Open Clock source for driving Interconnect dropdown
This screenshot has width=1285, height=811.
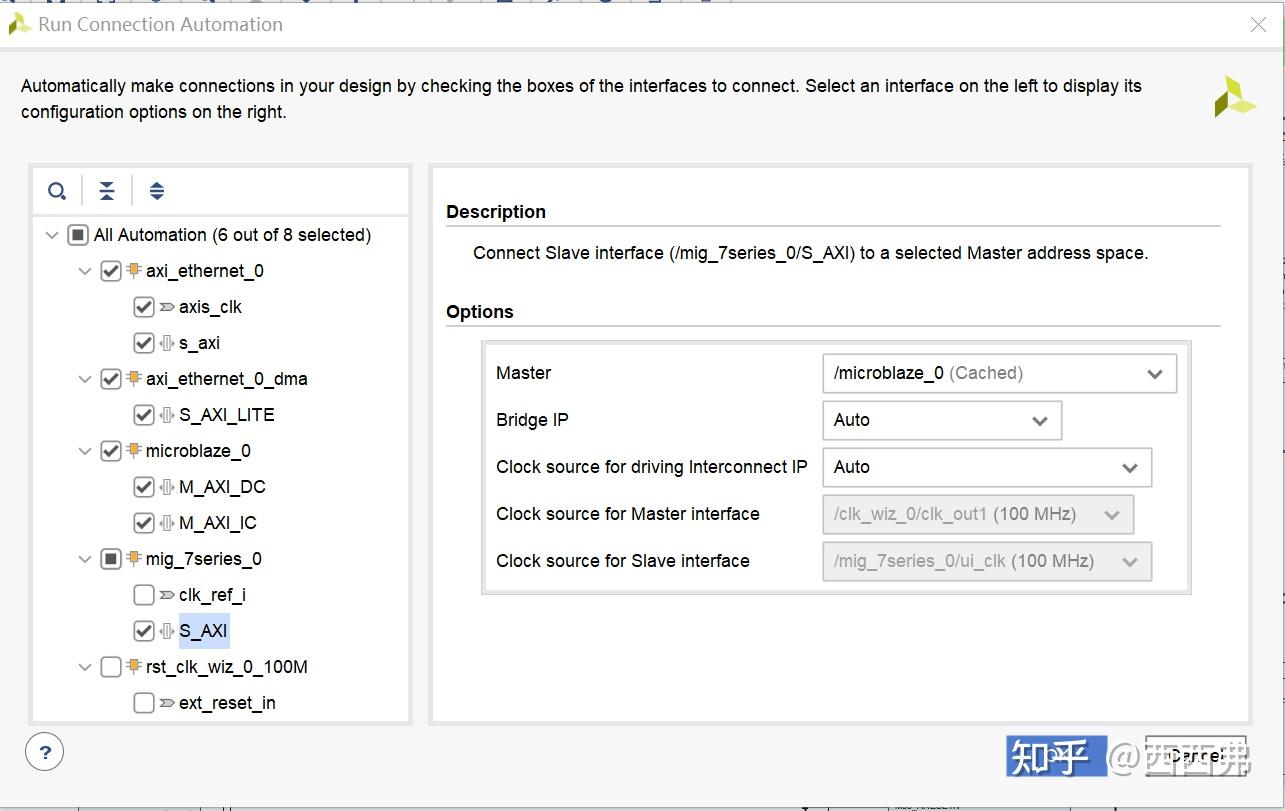985,468
